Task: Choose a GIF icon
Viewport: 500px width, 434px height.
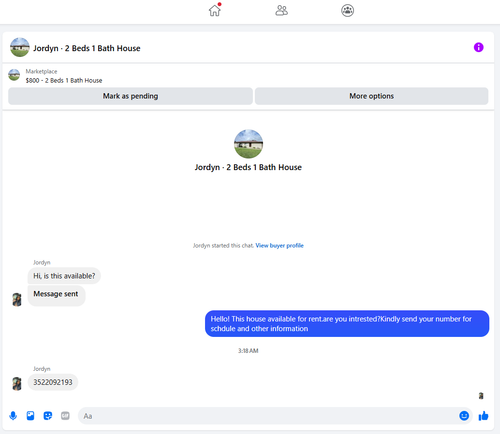Action: tap(65, 416)
